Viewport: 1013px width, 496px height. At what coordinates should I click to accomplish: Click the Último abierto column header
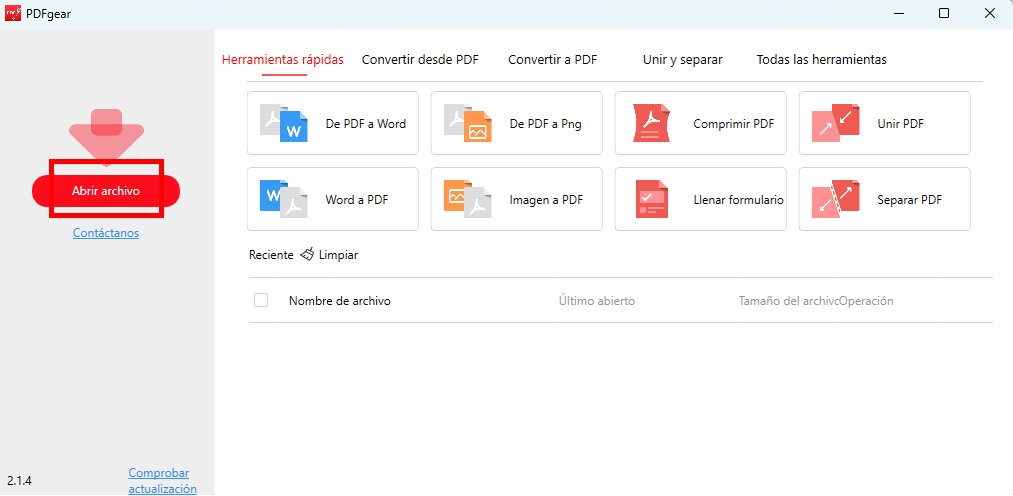597,301
